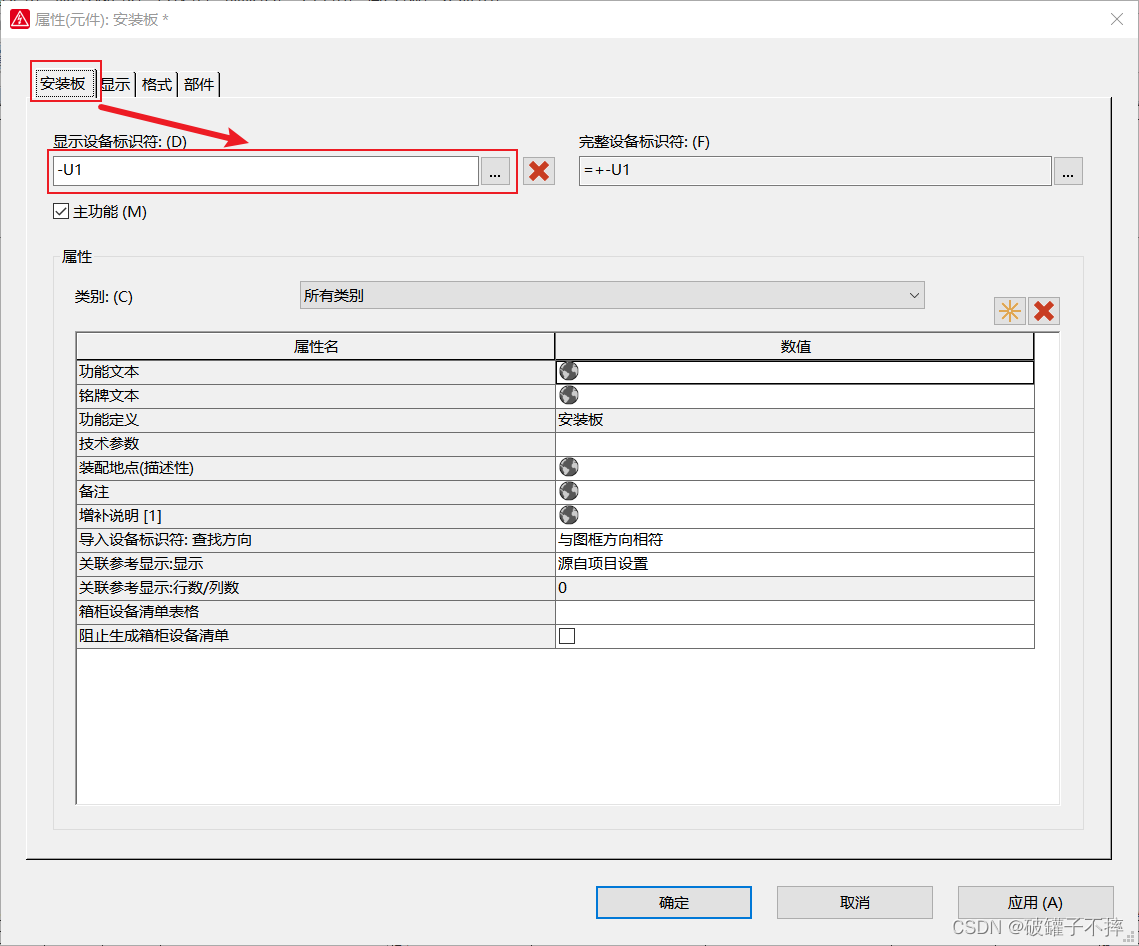Screen dimensions: 1139x946
Task: Click the globe icon in 装配地点(描述性) row
Action: coord(569,468)
